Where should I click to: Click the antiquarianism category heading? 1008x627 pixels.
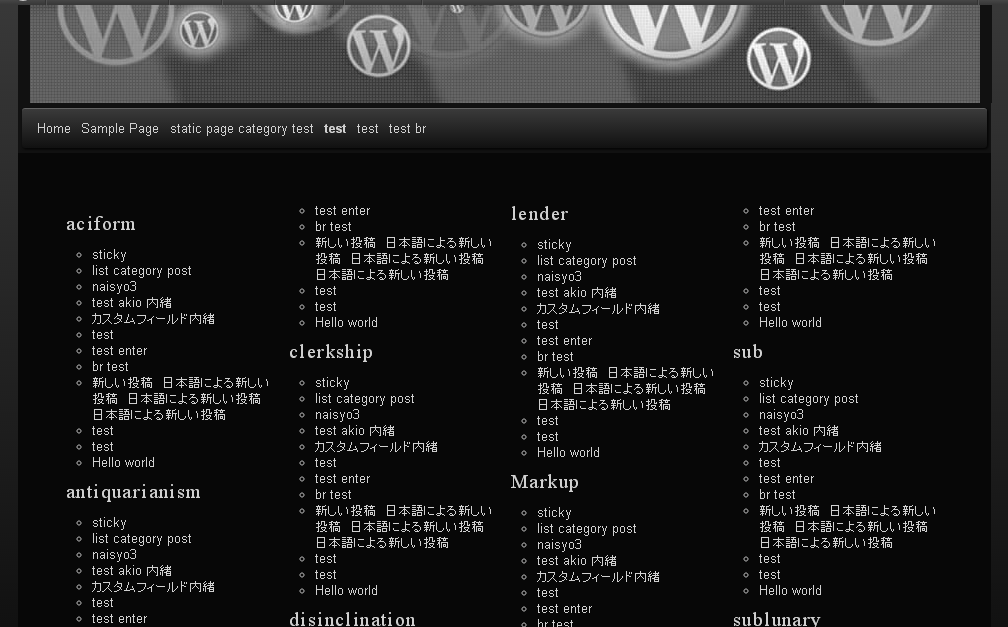click(x=133, y=492)
